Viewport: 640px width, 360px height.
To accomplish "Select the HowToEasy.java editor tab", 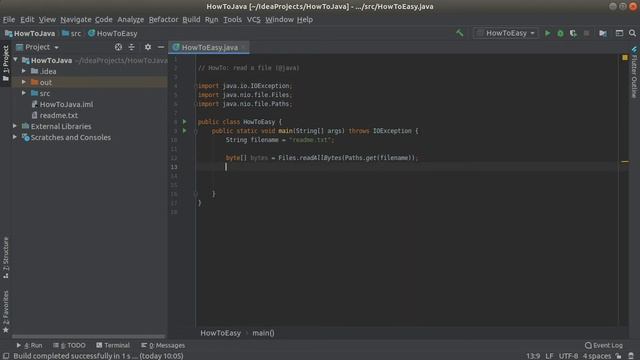I will (x=209, y=47).
